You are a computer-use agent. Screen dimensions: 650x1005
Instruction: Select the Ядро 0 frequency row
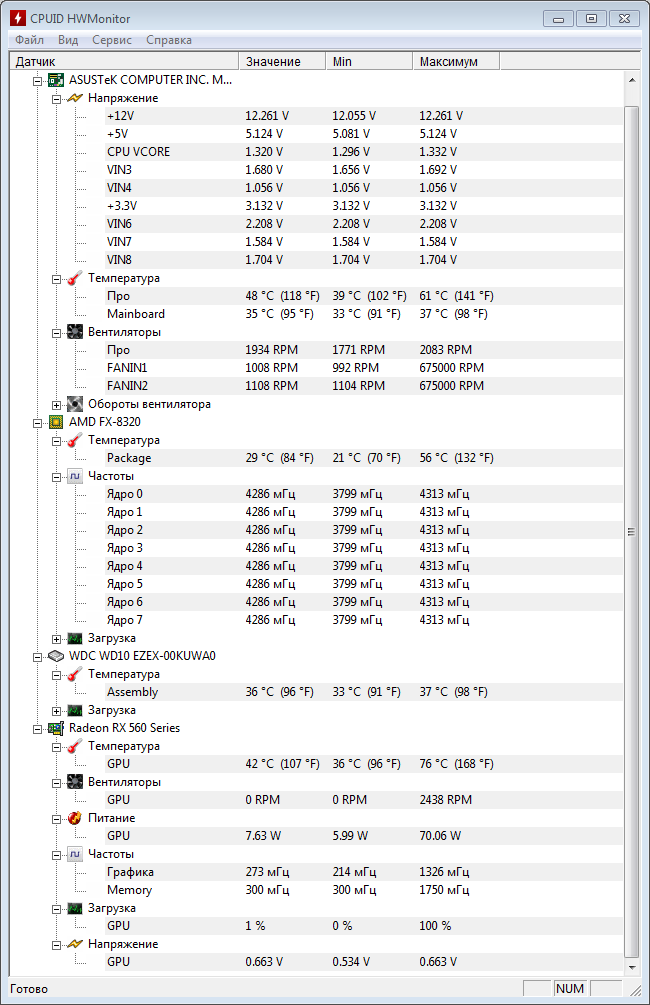pyautogui.click(x=363, y=494)
